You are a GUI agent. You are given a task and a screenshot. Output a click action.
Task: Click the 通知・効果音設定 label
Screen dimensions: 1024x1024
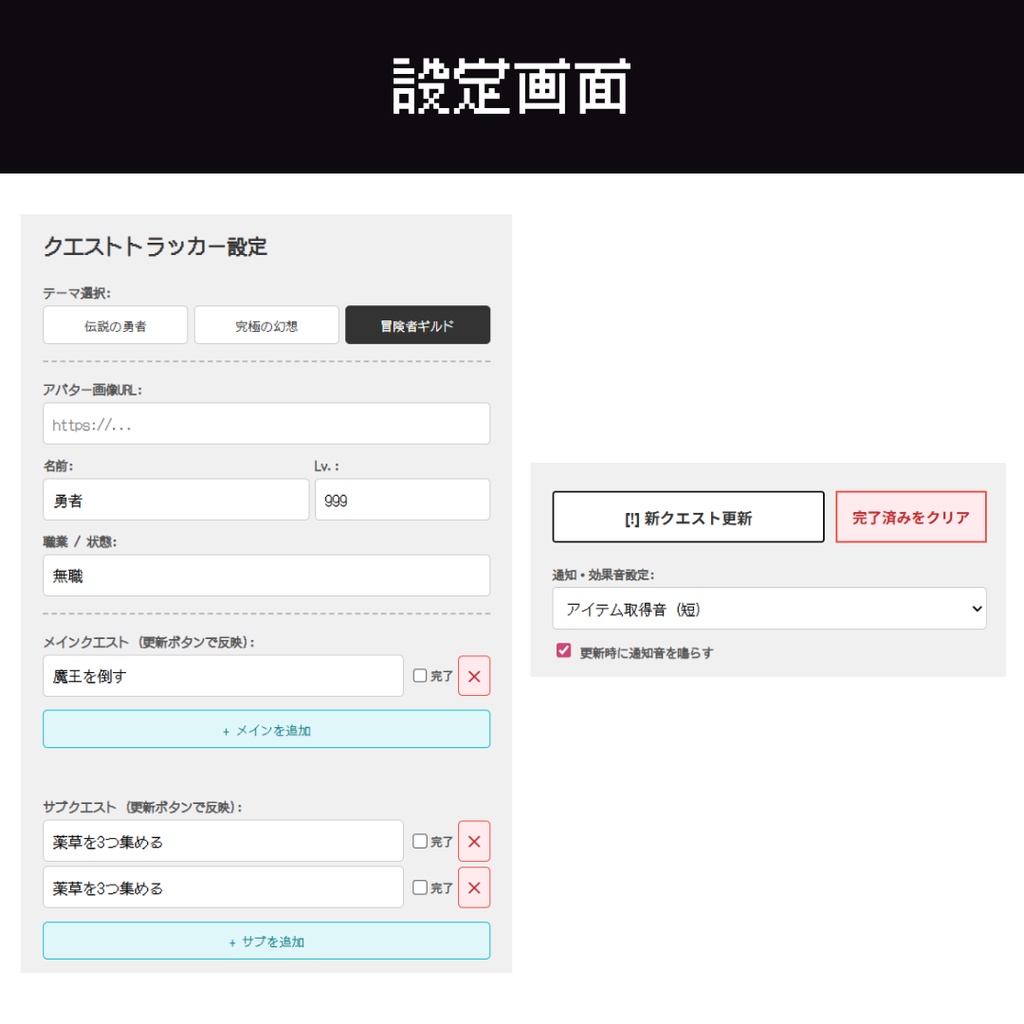pos(603,575)
